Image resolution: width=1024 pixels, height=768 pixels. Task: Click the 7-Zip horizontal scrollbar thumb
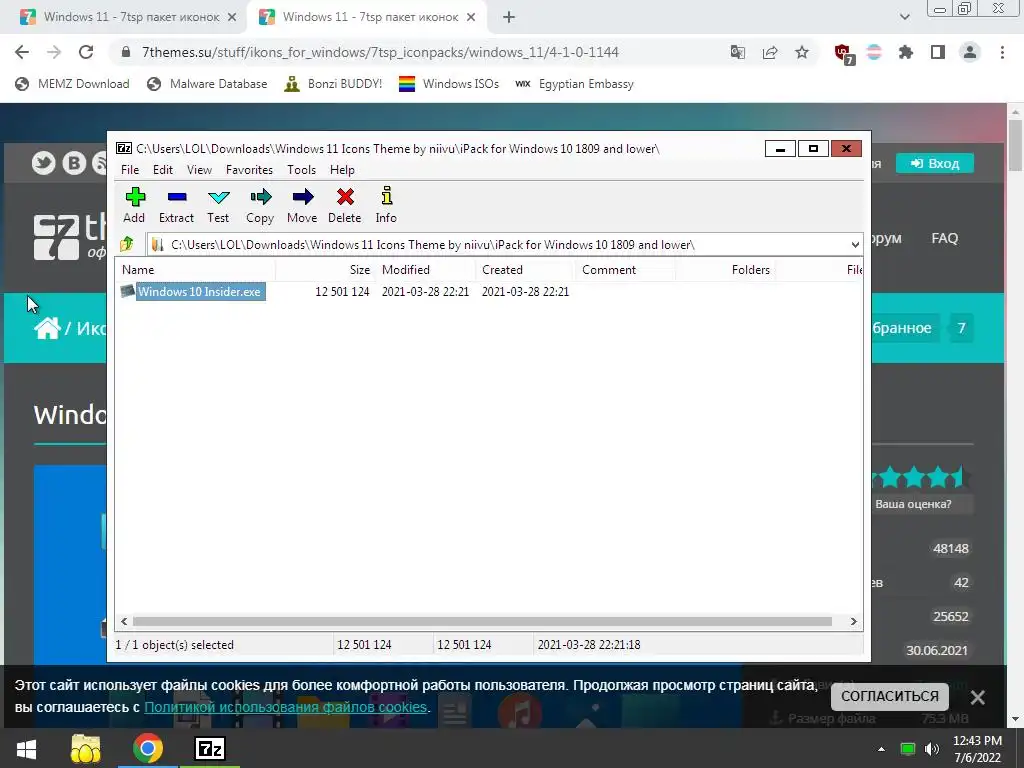tap(482, 622)
